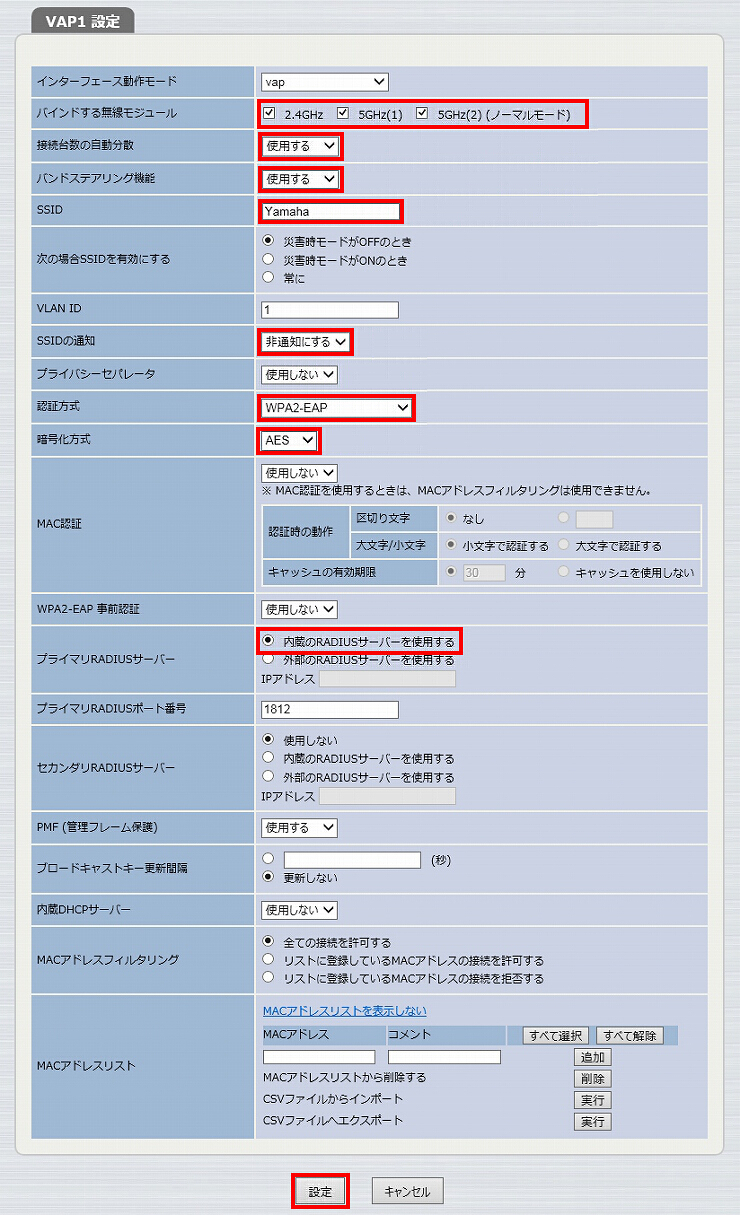Image resolution: width=740 pixels, height=1215 pixels.
Task: Click the VLAN ID input field
Action: point(330,310)
